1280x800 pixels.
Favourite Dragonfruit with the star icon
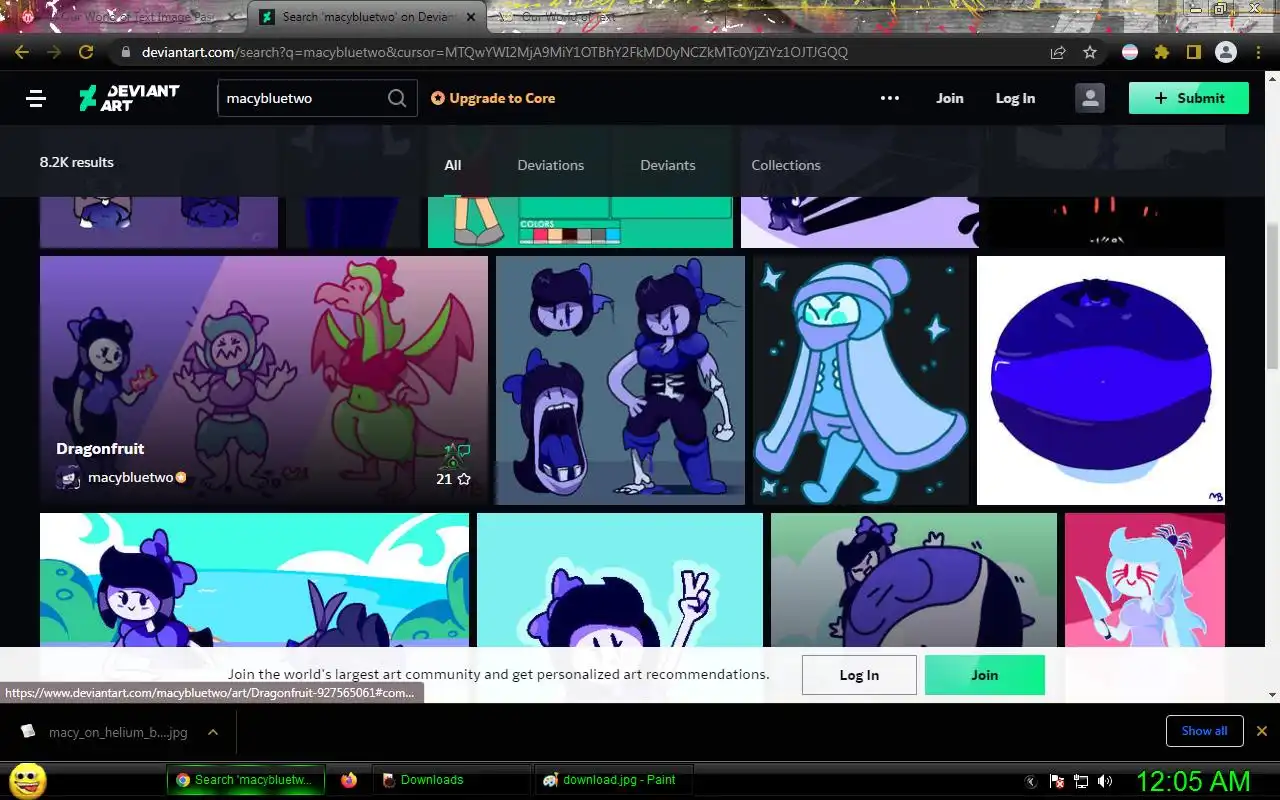click(463, 479)
